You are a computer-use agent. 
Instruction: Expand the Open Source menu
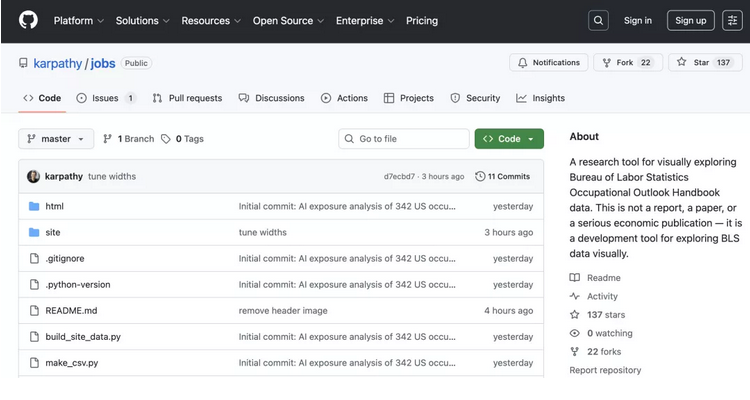tap(288, 21)
